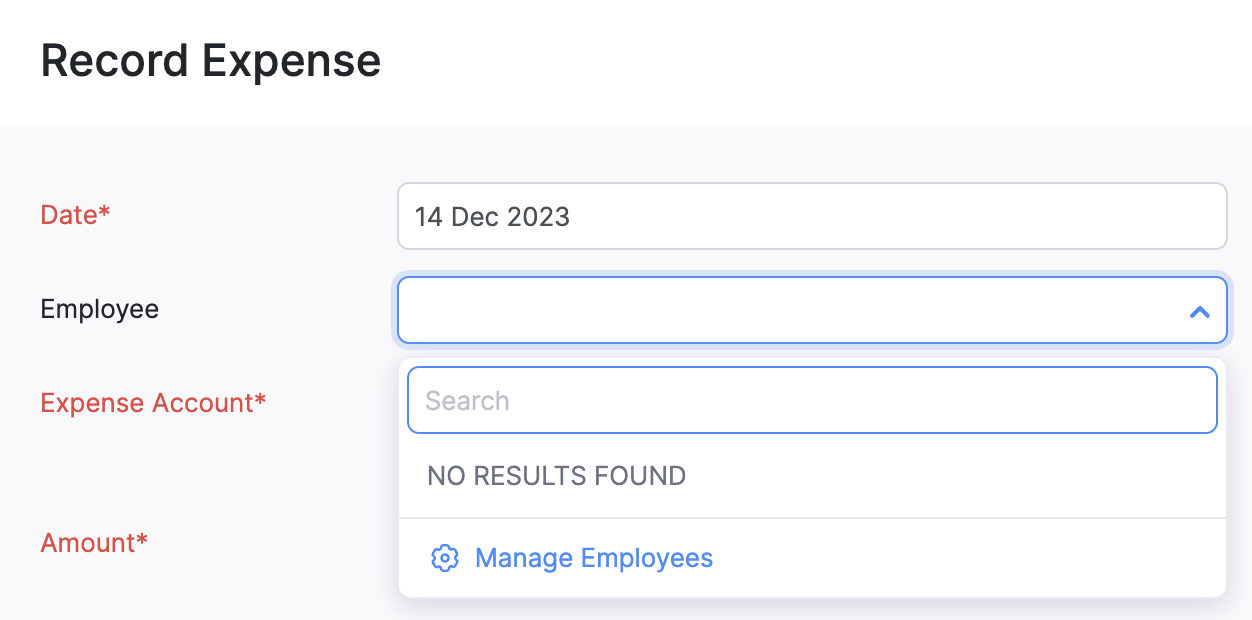Click the Expense Account* label
Viewport: 1252px width, 620px height.
coord(153,403)
